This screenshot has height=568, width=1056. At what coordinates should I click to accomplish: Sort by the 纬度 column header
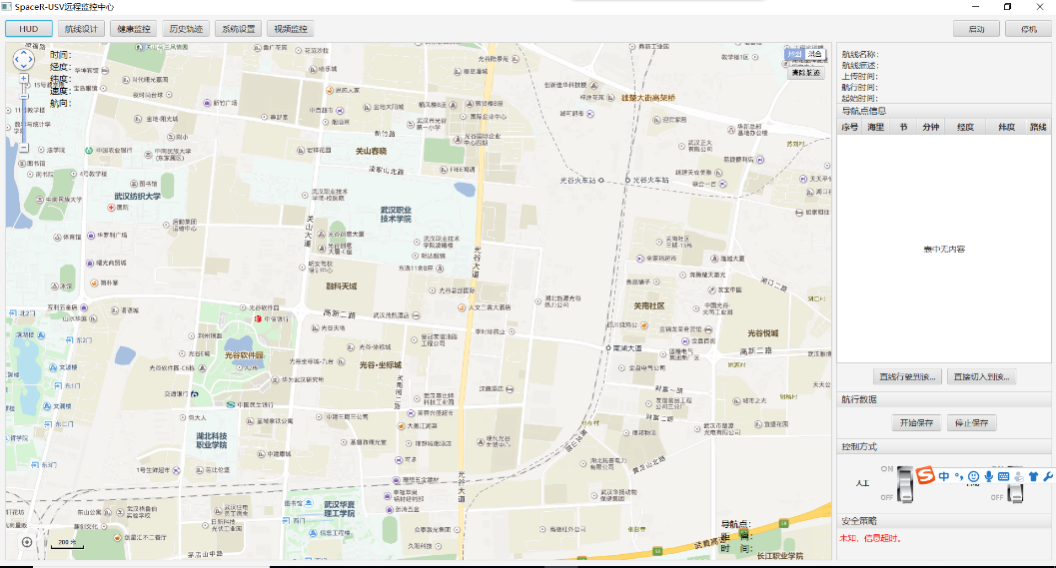point(1006,127)
